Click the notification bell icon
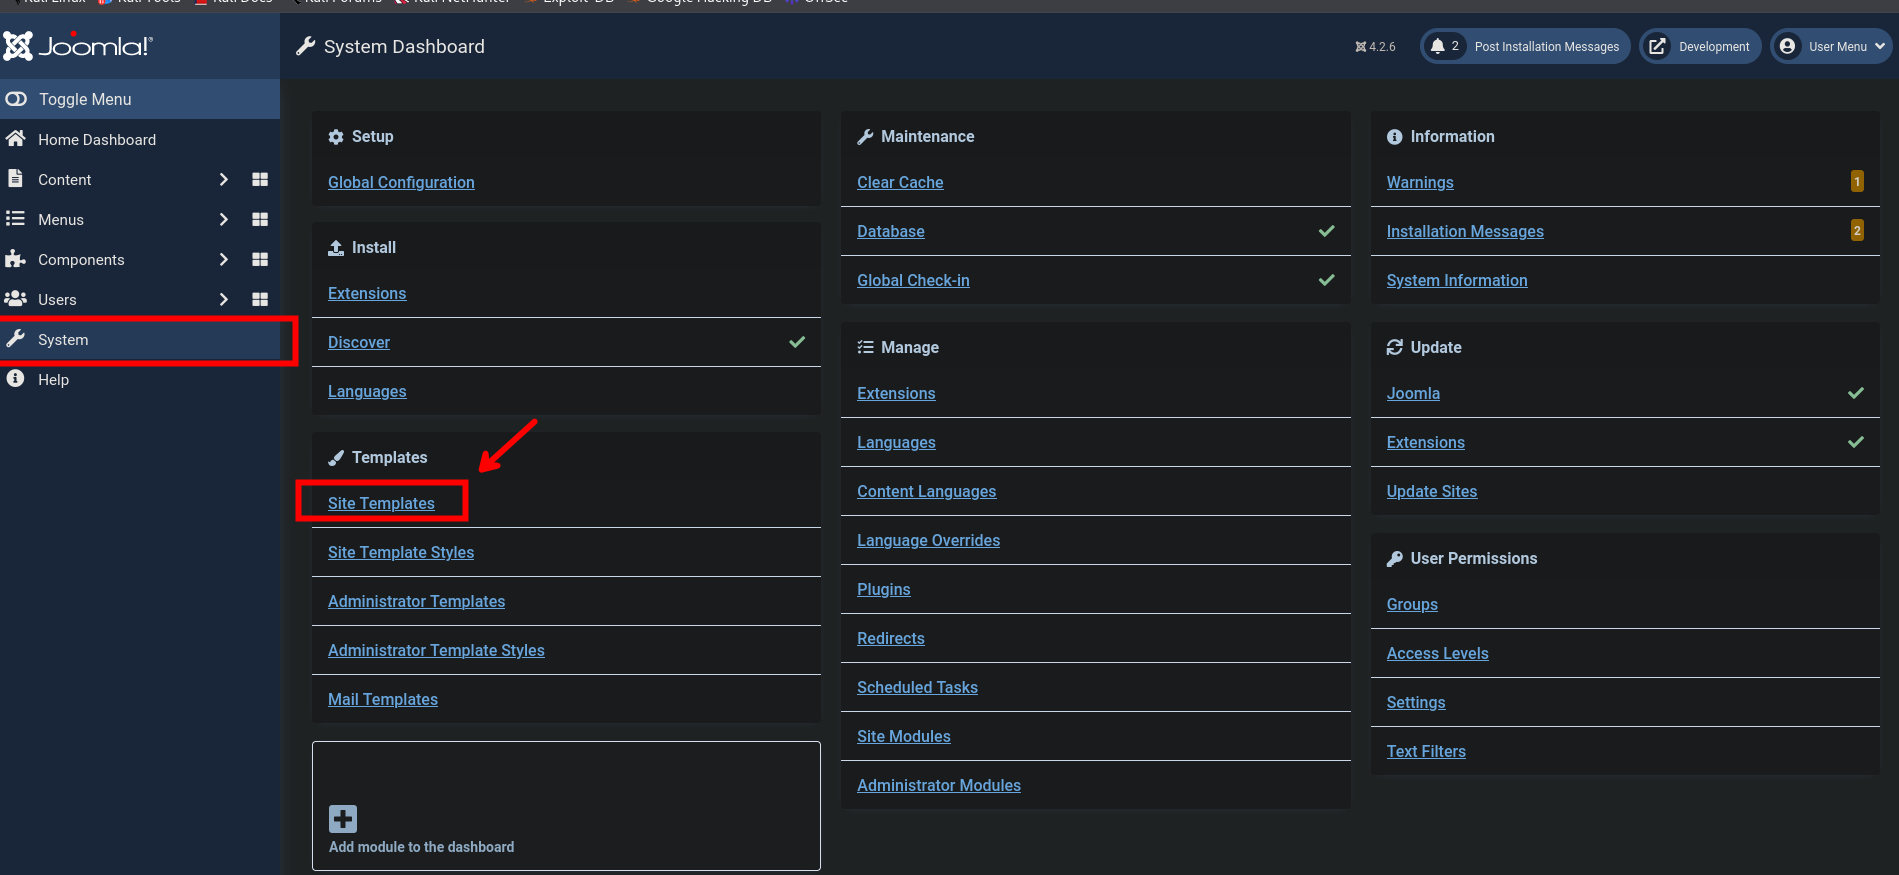The width and height of the screenshot is (1899, 875). 1438,46
